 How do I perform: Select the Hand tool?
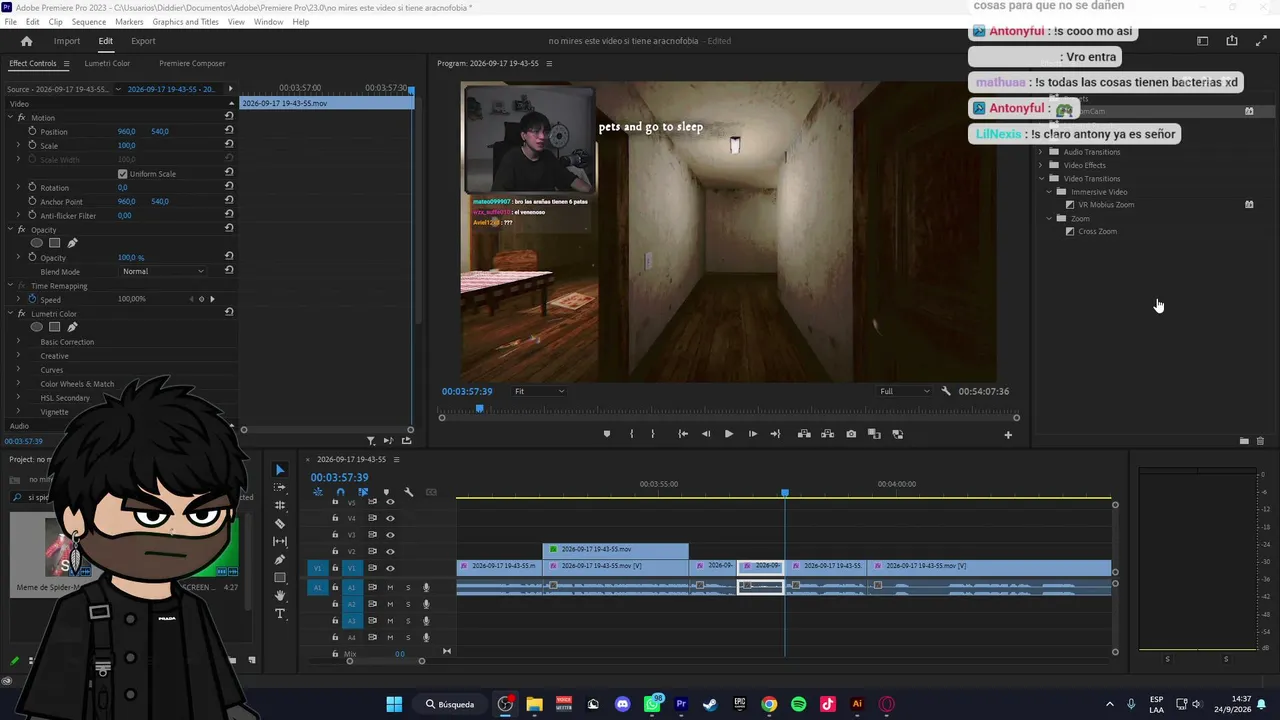(280, 595)
